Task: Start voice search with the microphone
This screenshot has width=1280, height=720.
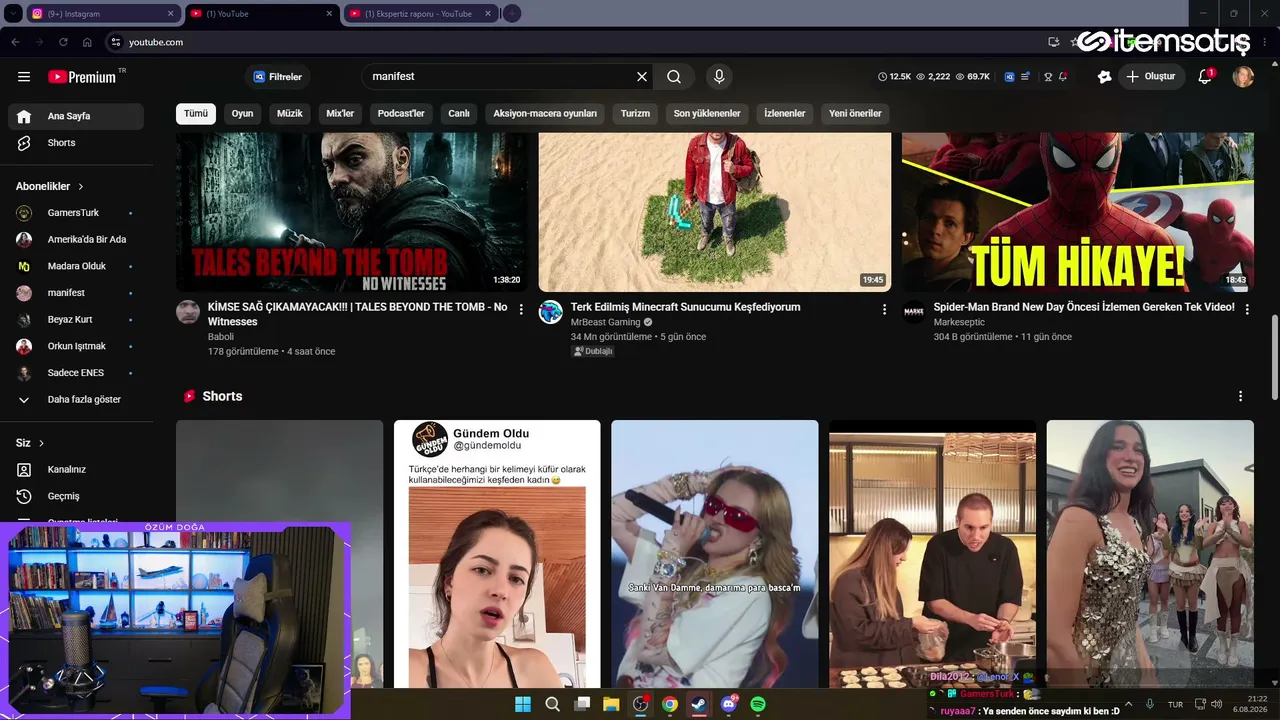Action: (718, 77)
